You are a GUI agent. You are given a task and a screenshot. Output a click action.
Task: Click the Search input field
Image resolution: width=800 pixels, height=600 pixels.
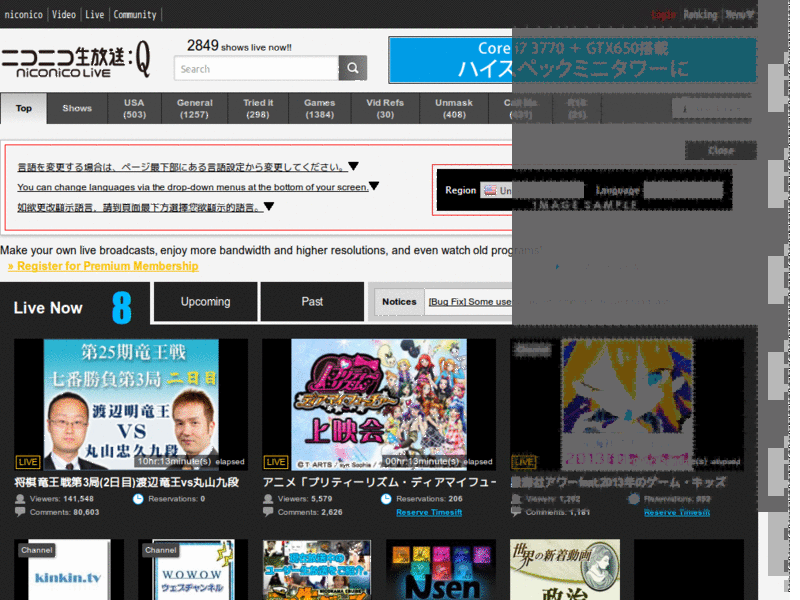point(257,68)
